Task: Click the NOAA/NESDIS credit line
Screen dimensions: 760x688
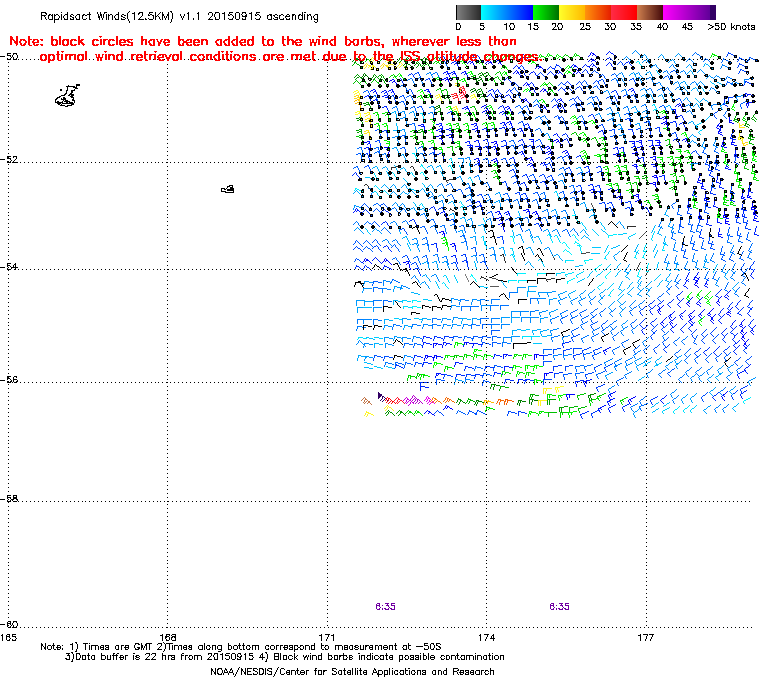Action: click(352, 672)
